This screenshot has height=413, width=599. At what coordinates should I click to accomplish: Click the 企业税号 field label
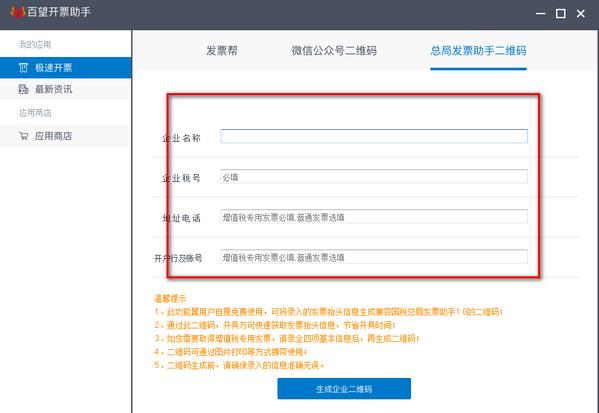181,178
